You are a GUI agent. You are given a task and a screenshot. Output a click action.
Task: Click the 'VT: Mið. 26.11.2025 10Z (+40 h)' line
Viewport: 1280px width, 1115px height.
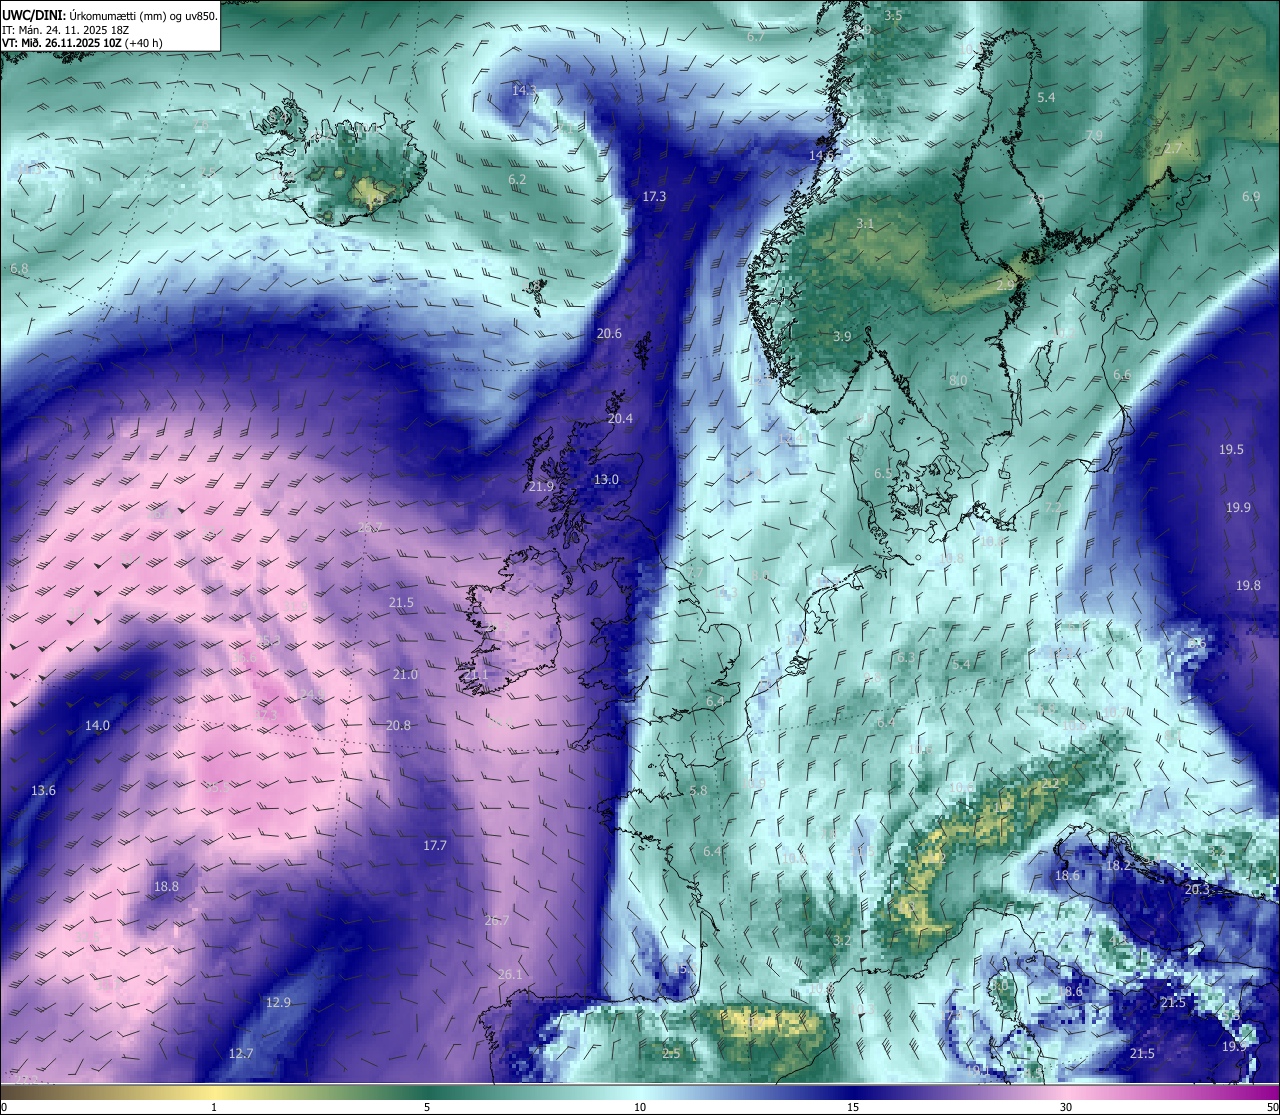point(82,43)
